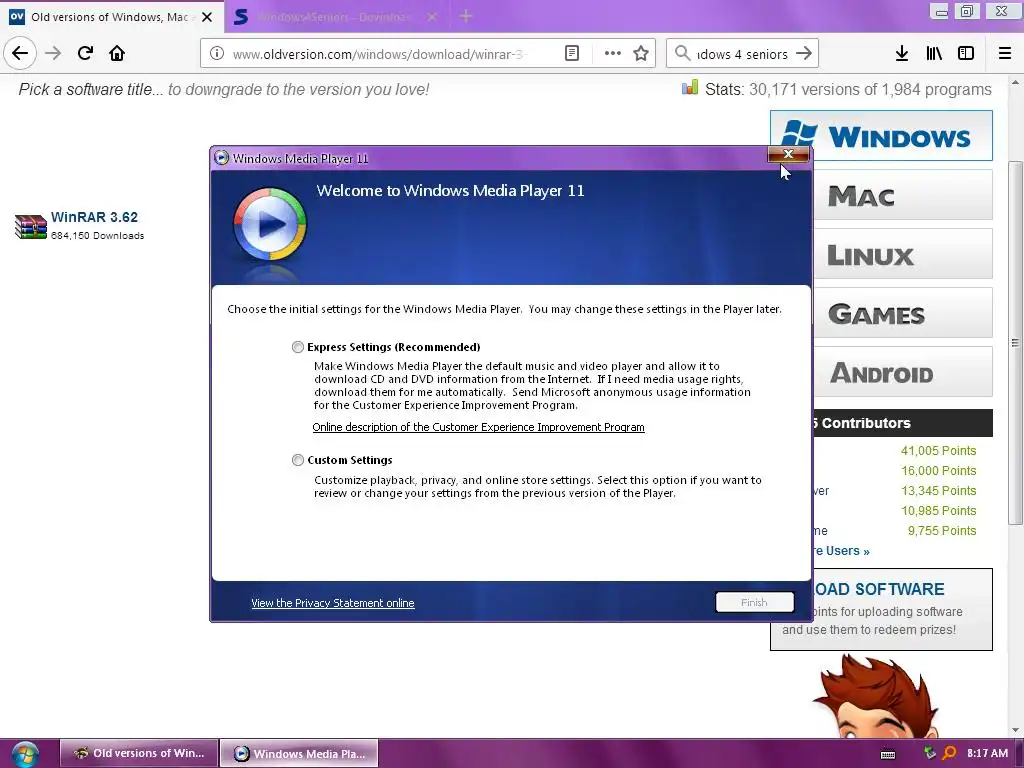Click the page vertical scrollbar thumb
Screen dimensions: 1024x768
pyautogui.click(x=1015, y=342)
